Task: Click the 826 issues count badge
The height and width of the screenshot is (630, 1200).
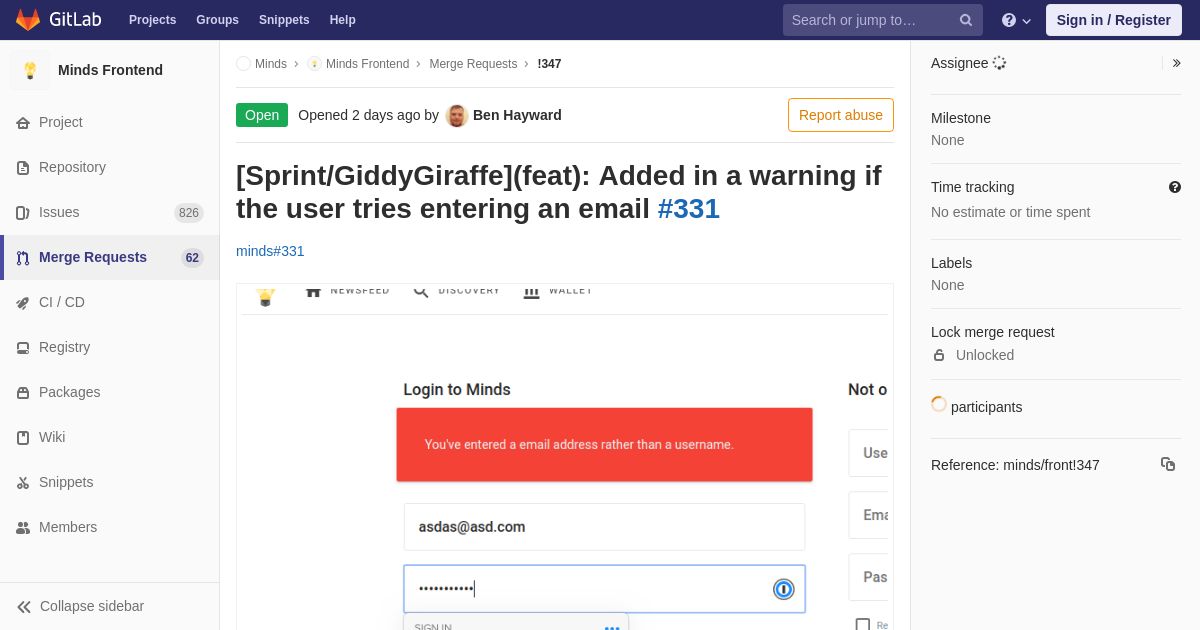Action: (189, 212)
